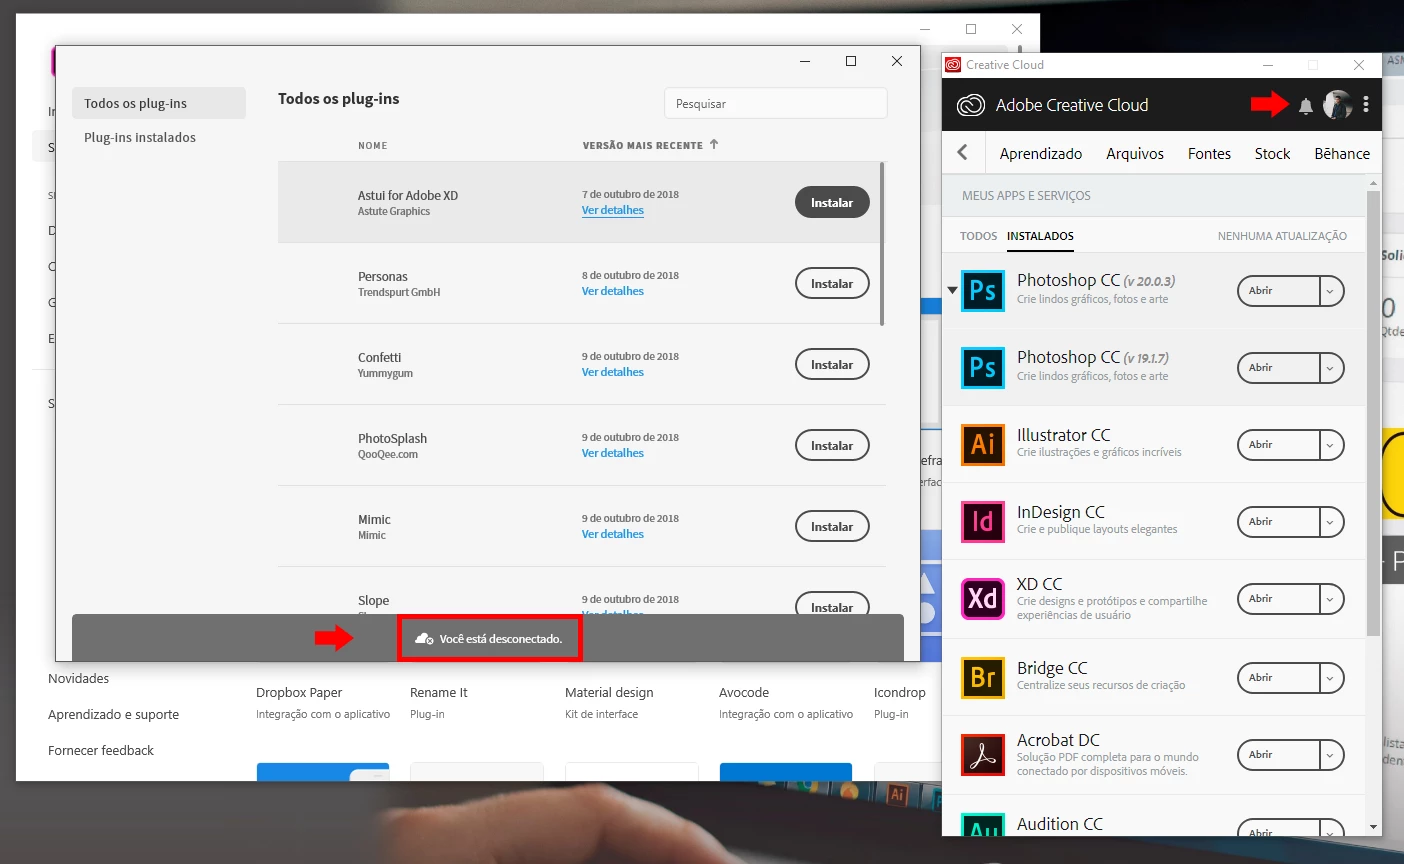Viewport: 1404px width, 864px height.
Task: Open dropdown arrow beside Bridge CC Abrir
Action: click(1330, 678)
